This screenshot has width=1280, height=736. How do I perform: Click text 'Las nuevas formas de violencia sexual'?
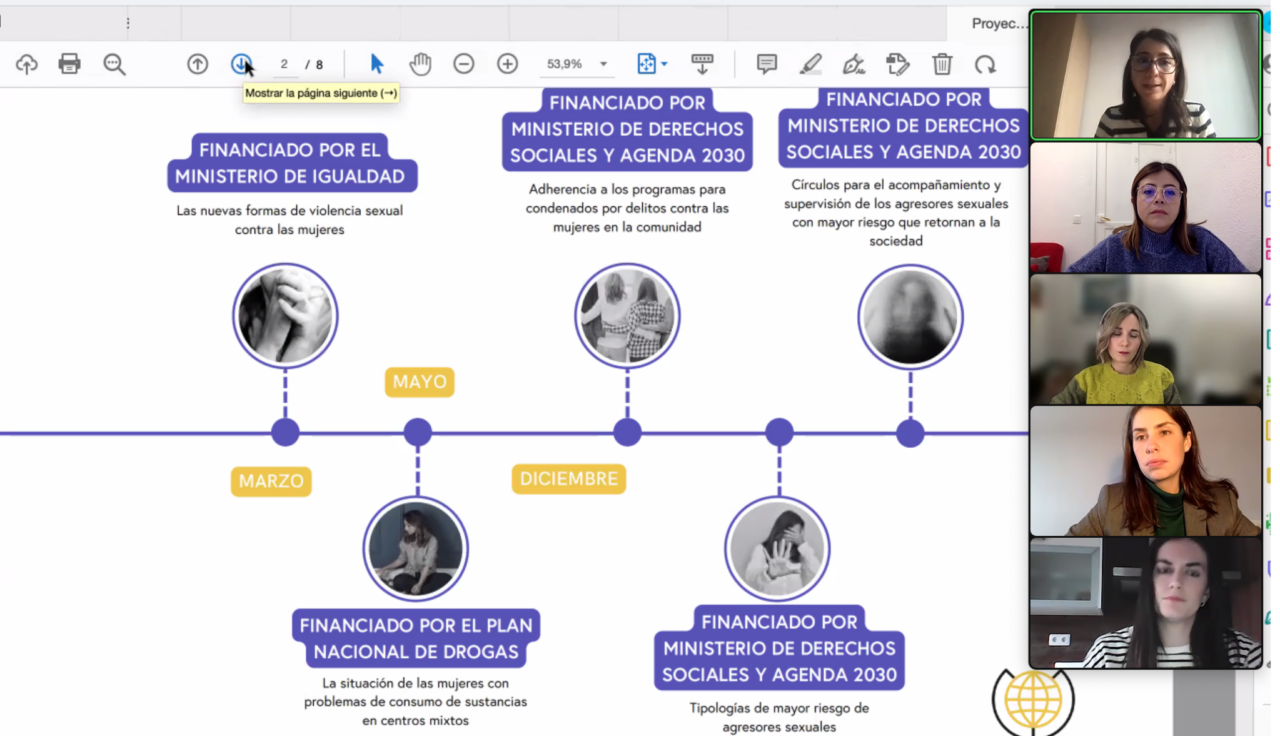[290, 211]
